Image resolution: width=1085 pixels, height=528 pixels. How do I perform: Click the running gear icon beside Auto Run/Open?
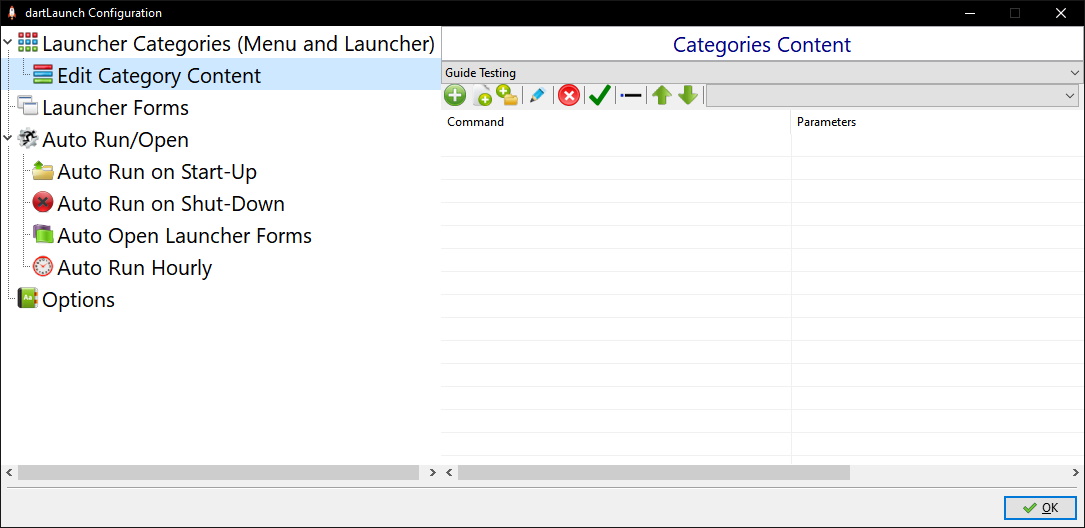coord(28,139)
